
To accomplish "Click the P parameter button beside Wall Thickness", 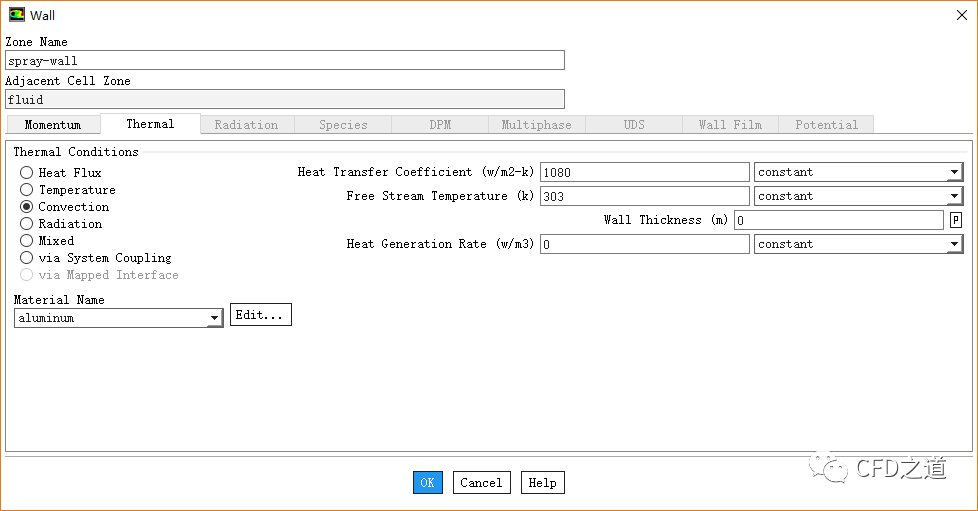I will coord(955,220).
